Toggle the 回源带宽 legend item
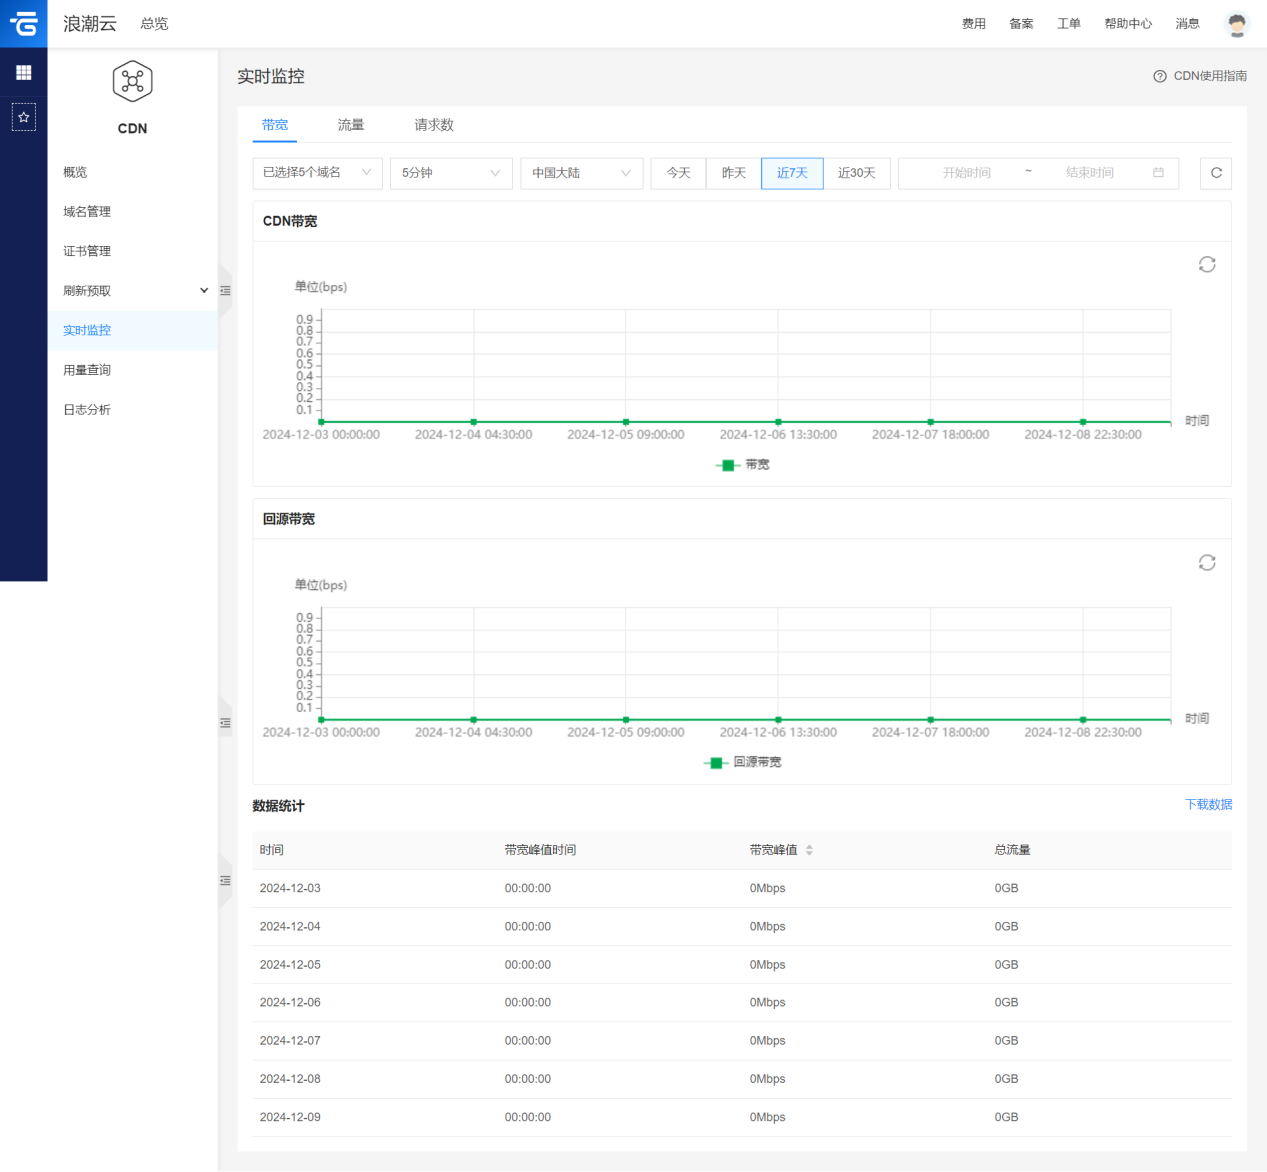 coord(743,762)
